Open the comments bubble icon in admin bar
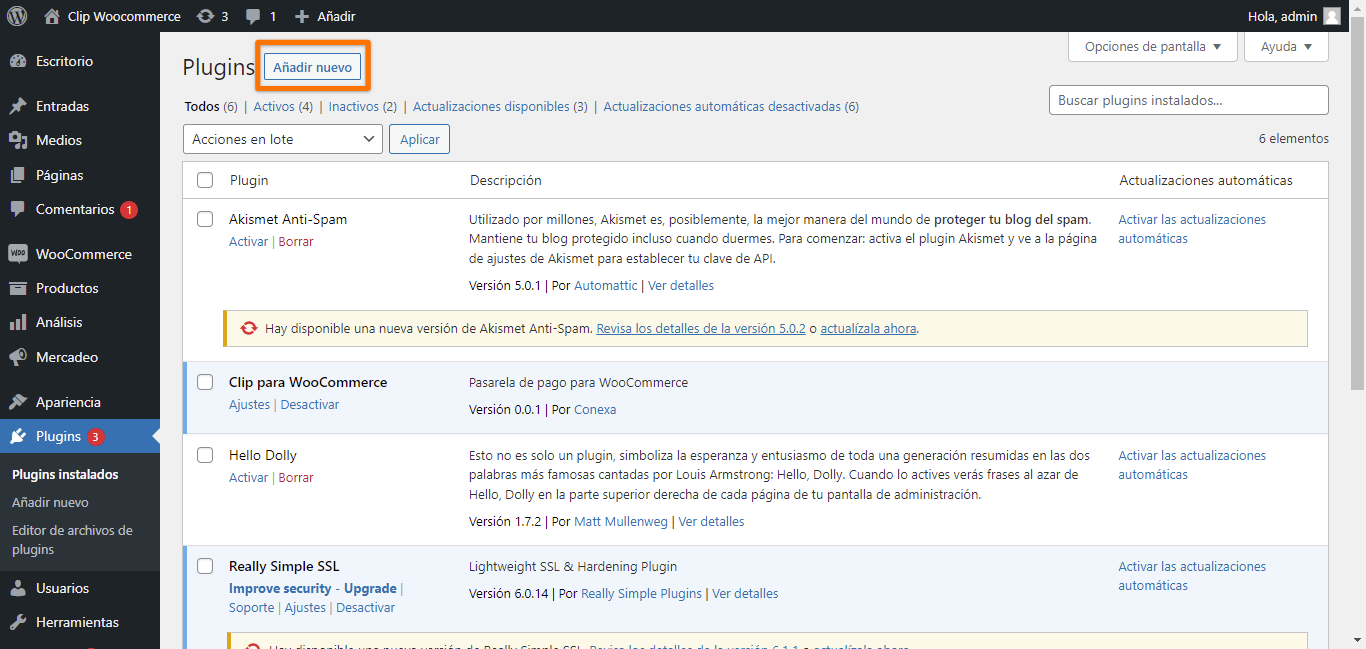Screen dimensions: 1366x649 pos(254,17)
